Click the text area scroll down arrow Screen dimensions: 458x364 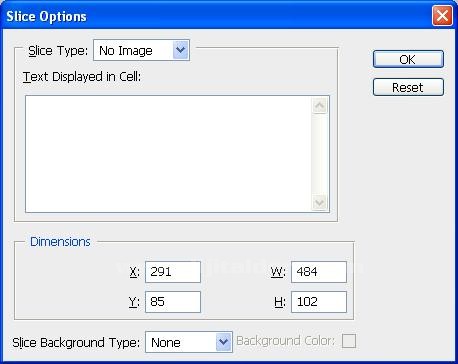tap(320, 202)
